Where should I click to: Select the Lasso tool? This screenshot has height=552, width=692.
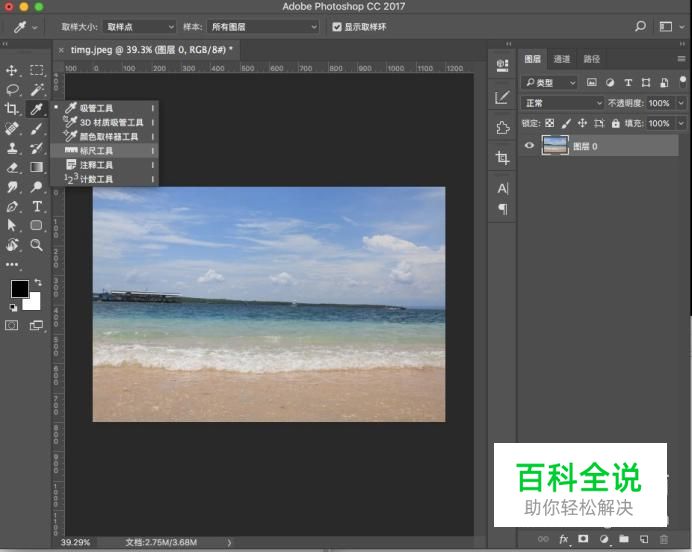click(12, 89)
